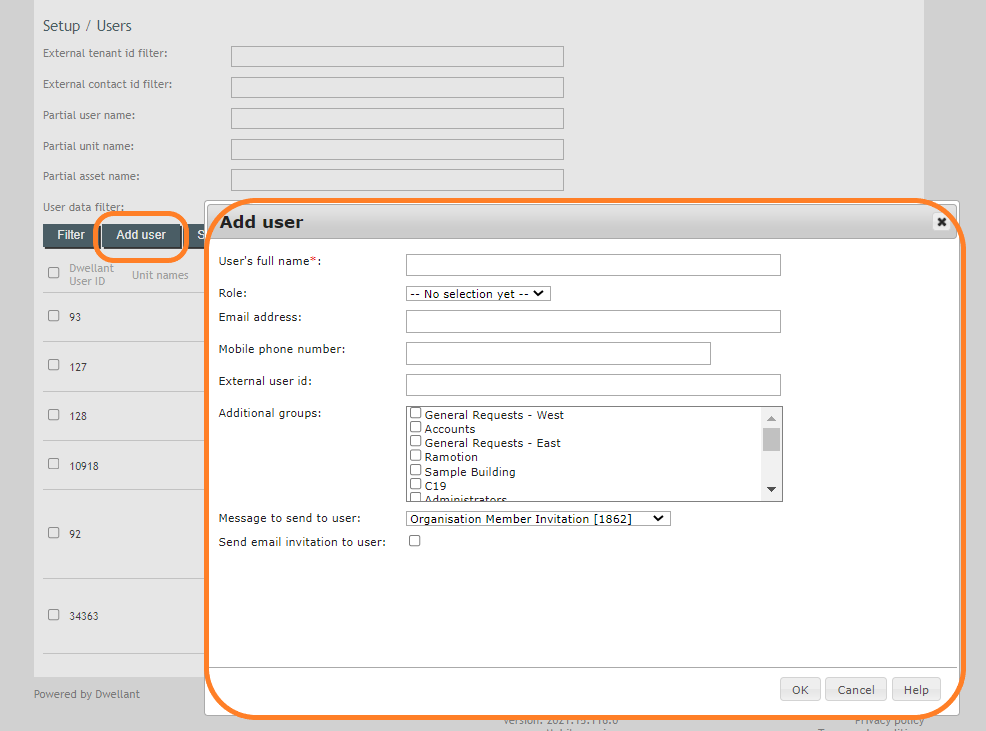Enable the Ramotion group

click(415, 456)
